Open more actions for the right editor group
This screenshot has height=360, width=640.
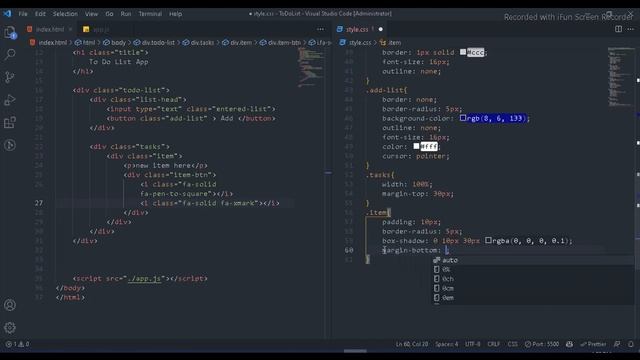click(x=631, y=29)
